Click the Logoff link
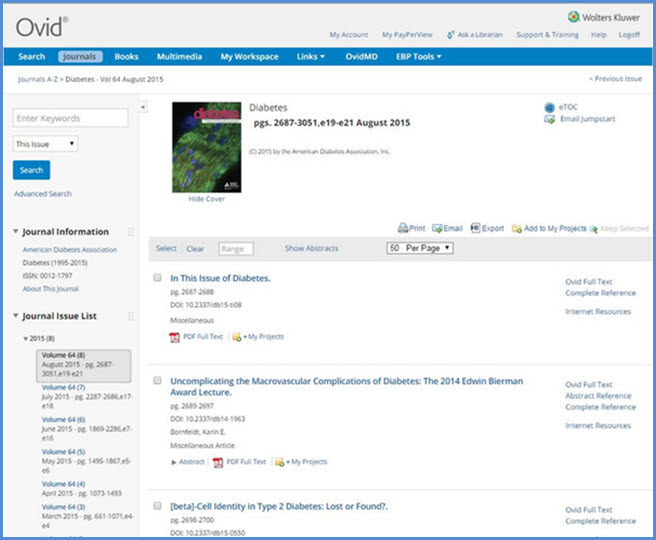 (629, 35)
